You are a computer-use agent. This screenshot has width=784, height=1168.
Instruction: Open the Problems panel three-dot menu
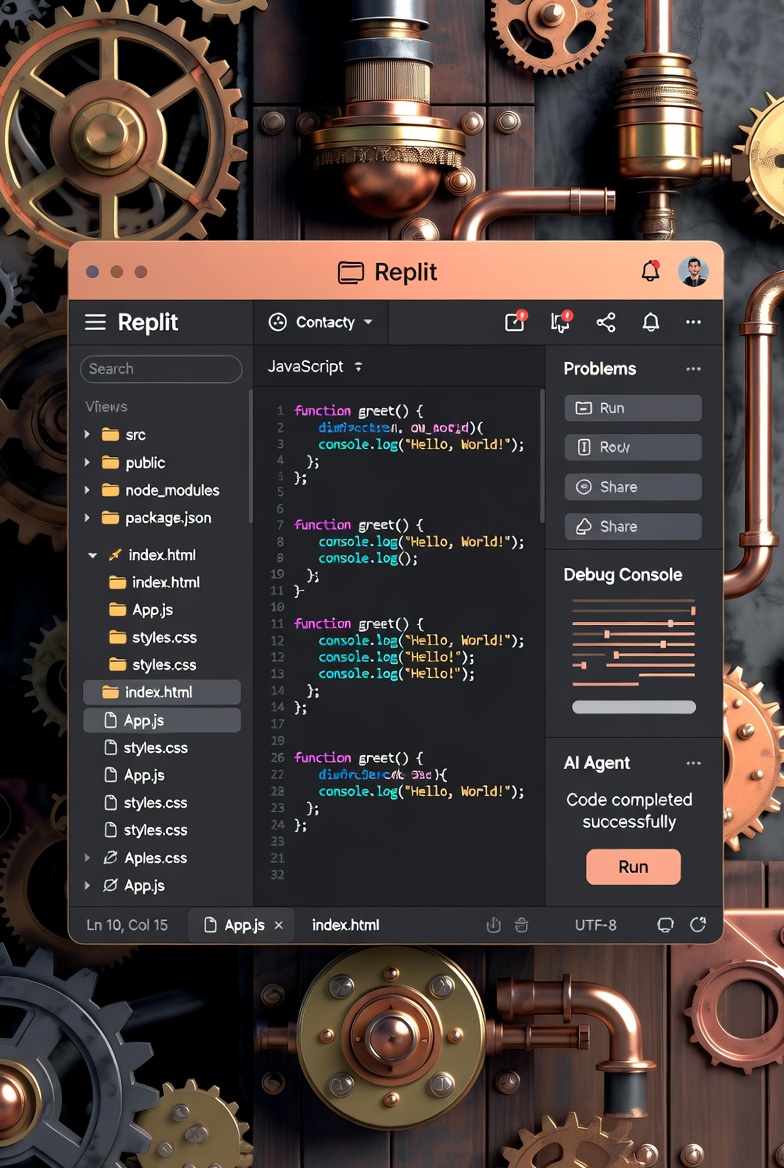(693, 369)
